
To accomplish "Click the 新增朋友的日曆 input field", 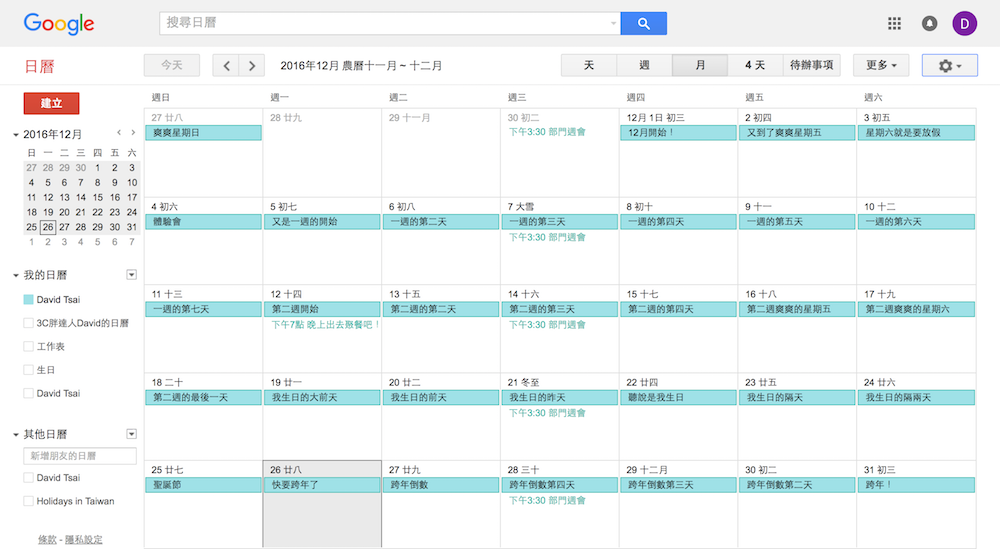I will (x=80, y=456).
